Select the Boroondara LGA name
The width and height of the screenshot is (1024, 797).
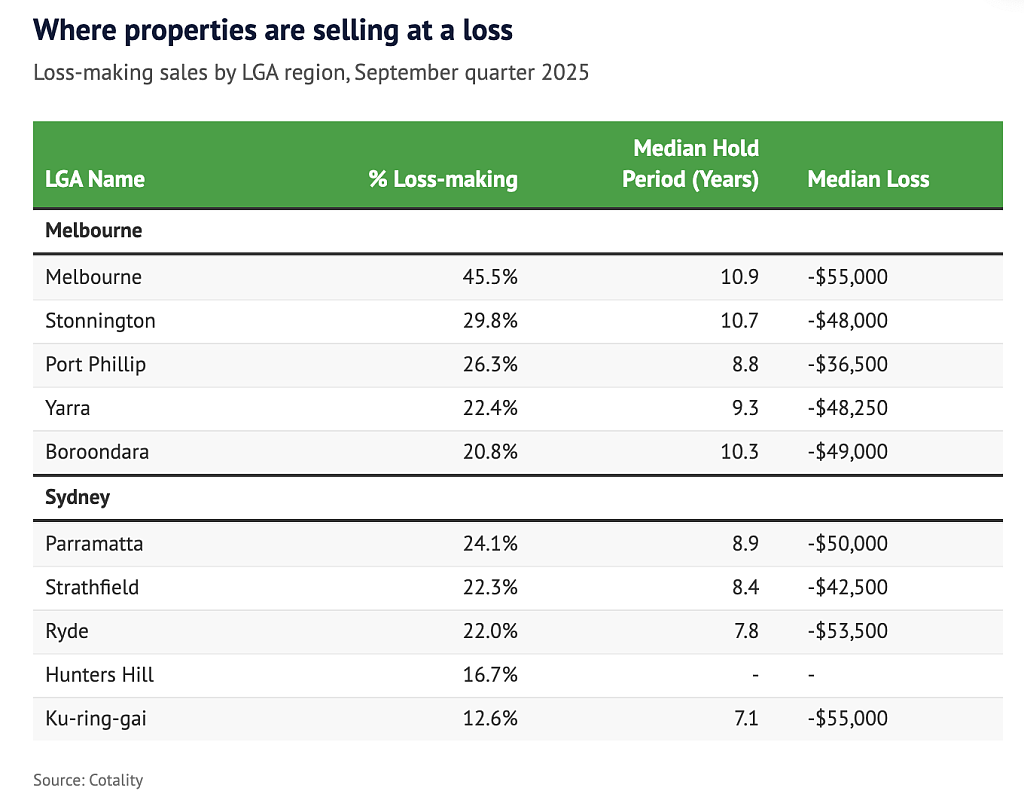[97, 452]
